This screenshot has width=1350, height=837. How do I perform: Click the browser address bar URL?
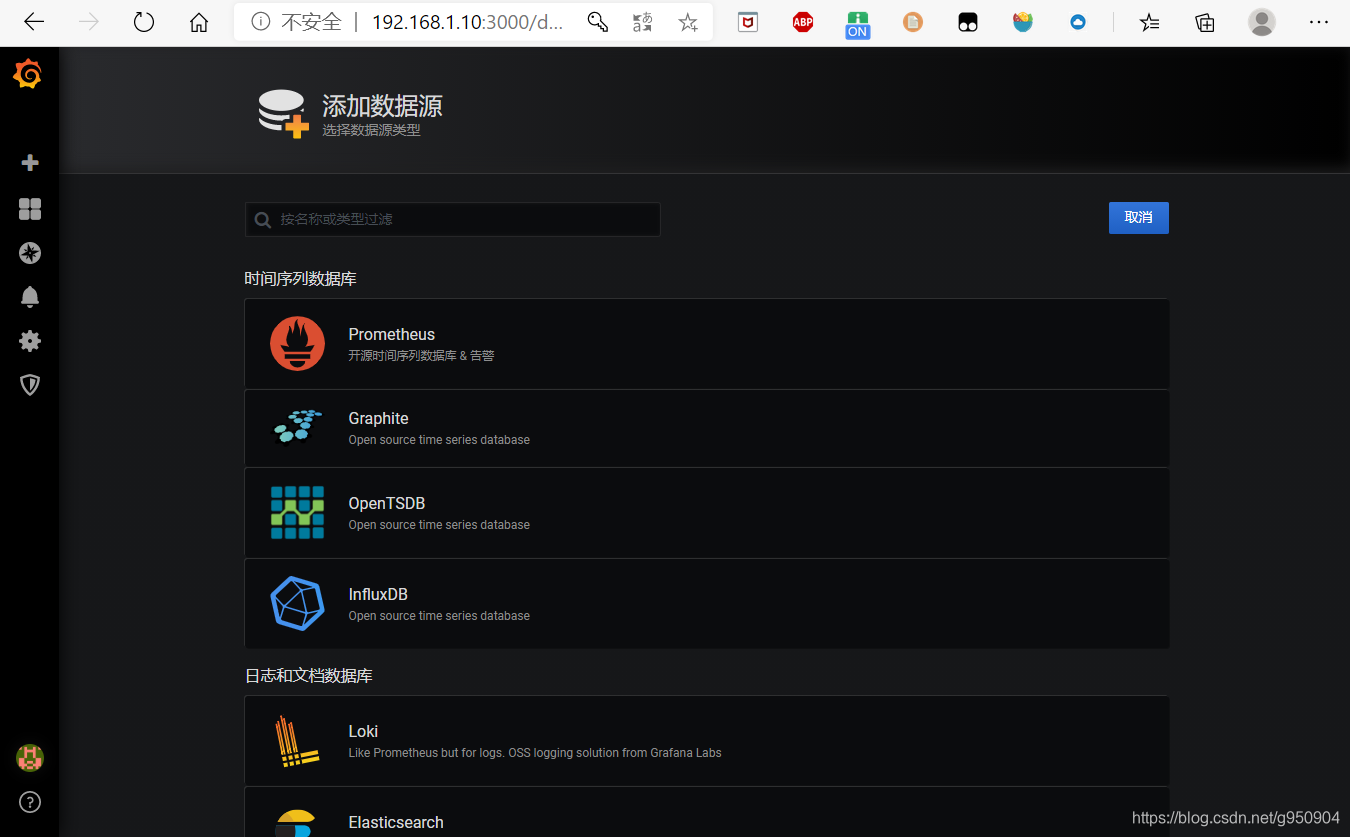[467, 22]
